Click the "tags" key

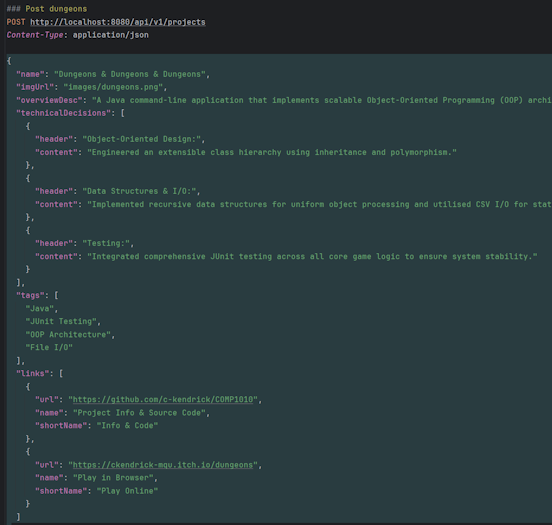30,295
